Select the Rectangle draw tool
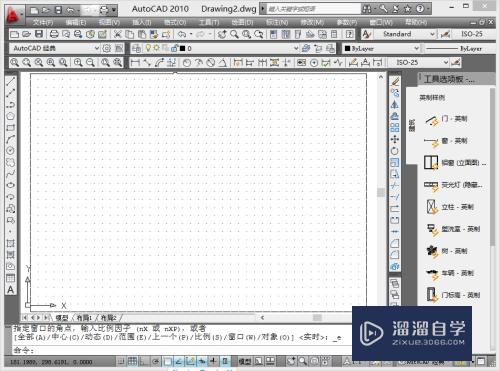Screen dimensions: 500x371 click(x=11, y=128)
